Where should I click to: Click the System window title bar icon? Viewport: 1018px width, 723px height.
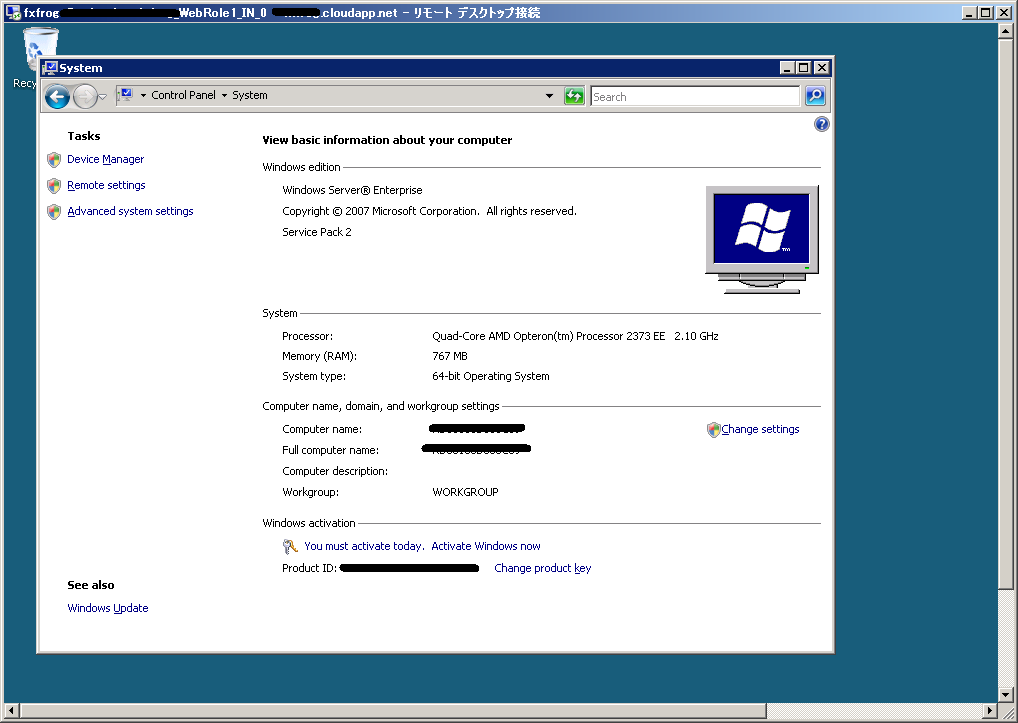click(x=50, y=68)
